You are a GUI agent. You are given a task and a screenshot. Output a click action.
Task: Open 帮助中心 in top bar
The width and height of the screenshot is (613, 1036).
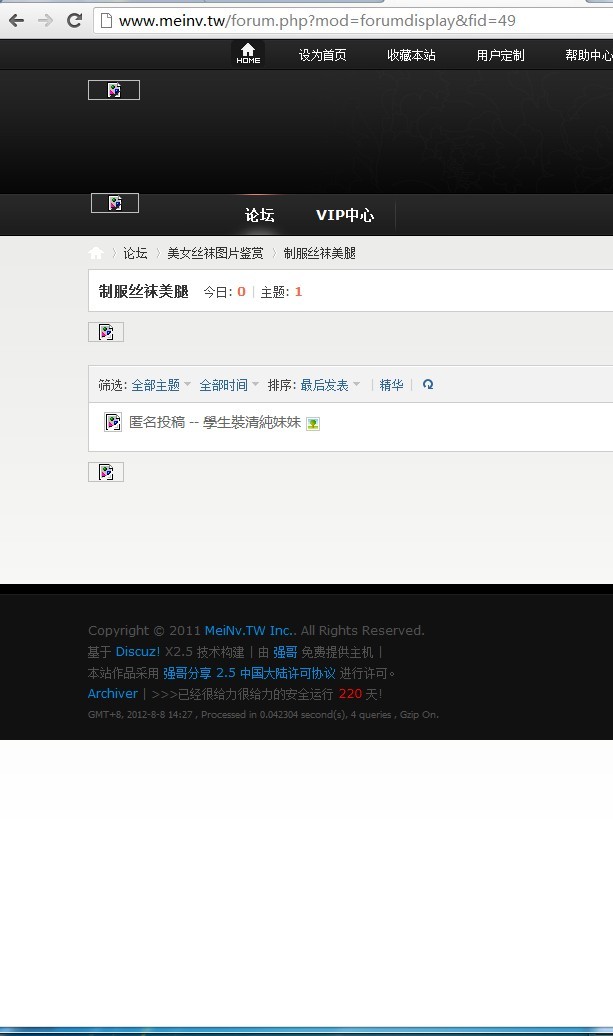click(x=589, y=56)
